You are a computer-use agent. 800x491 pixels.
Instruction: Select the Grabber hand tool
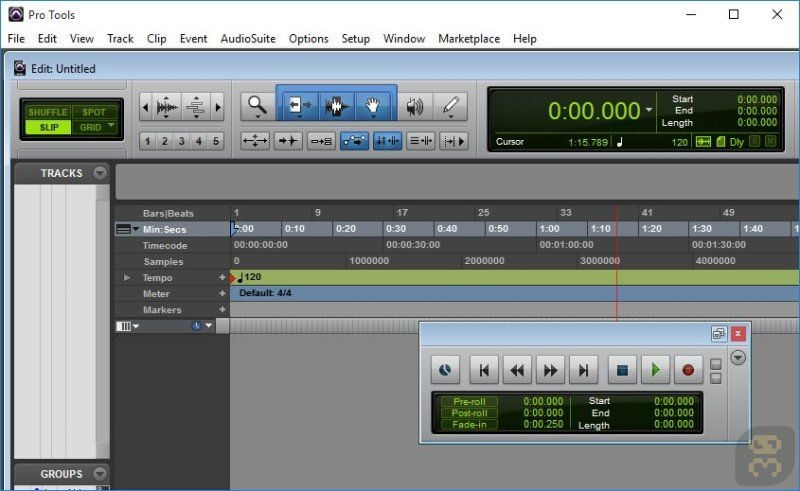[373, 106]
